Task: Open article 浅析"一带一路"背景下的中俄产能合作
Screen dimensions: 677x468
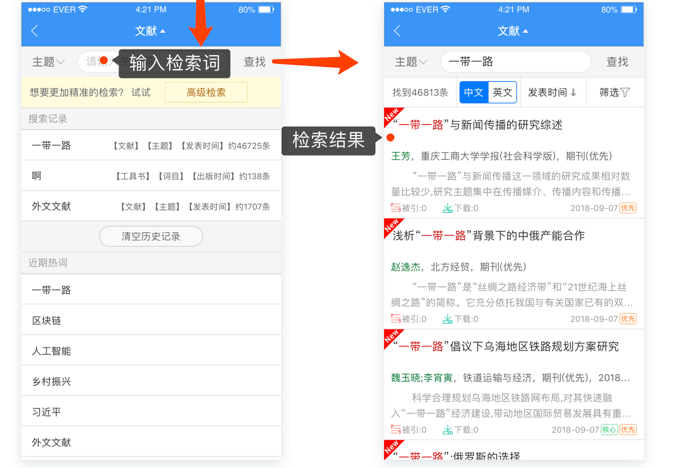Action: [488, 236]
